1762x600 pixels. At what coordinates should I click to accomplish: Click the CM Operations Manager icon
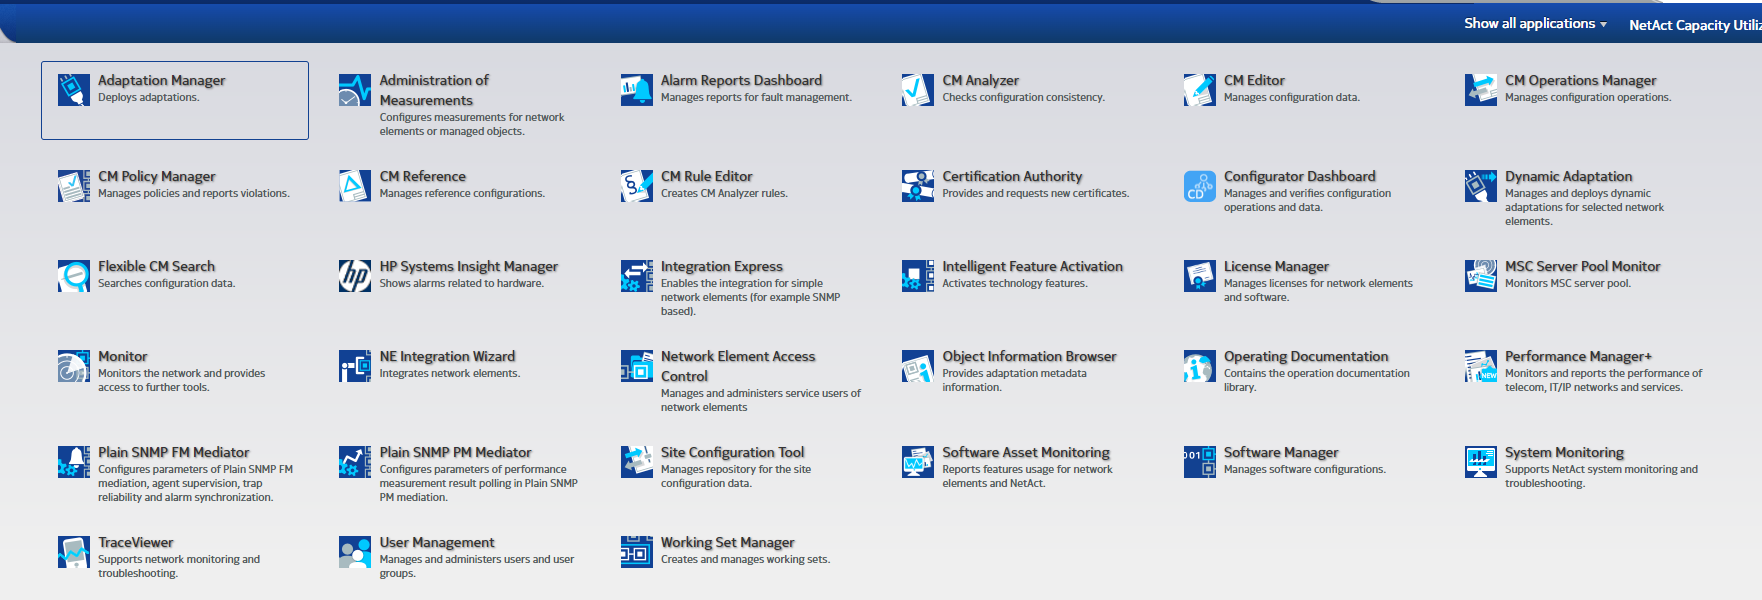pos(1481,90)
